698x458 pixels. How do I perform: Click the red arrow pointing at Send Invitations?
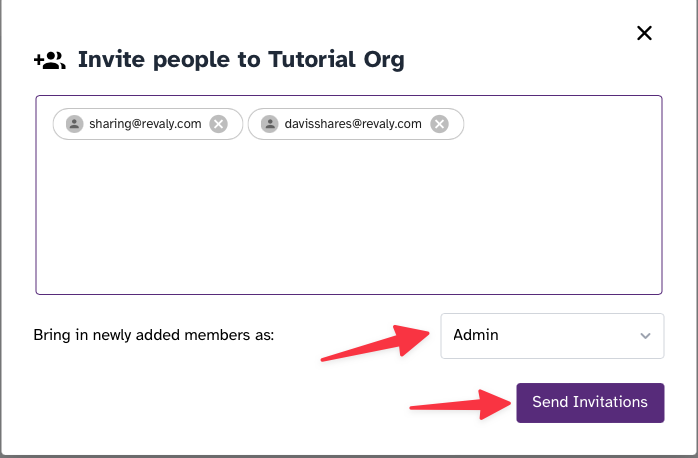(460, 404)
